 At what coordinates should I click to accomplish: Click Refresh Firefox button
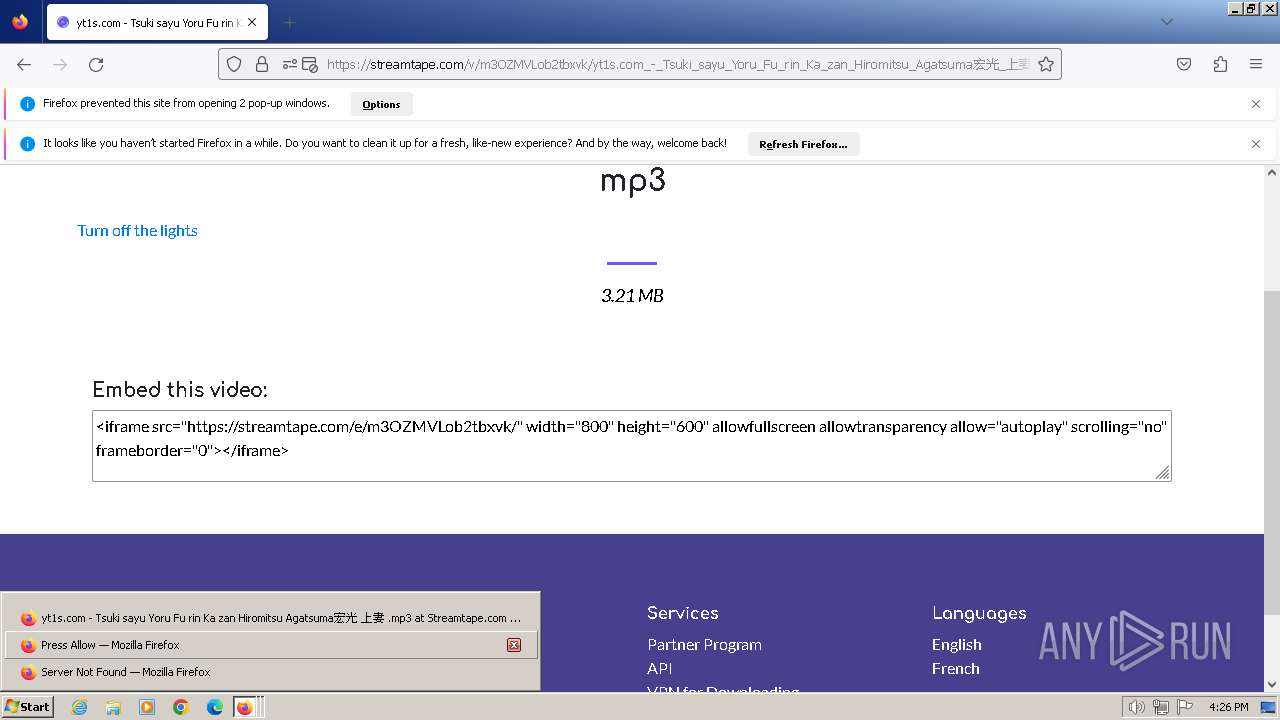click(x=803, y=144)
